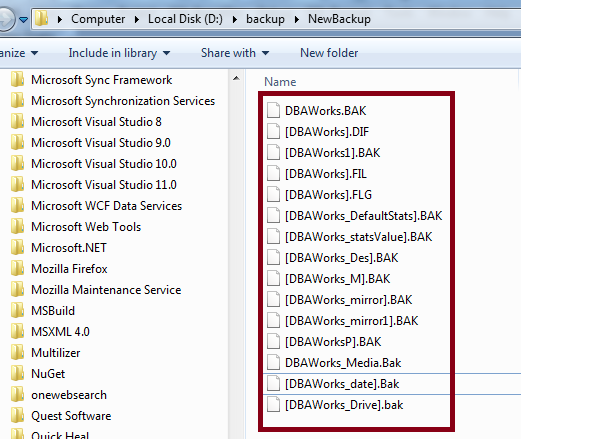Select Microsoft Visual Studio 10.0 folder

[104, 164]
